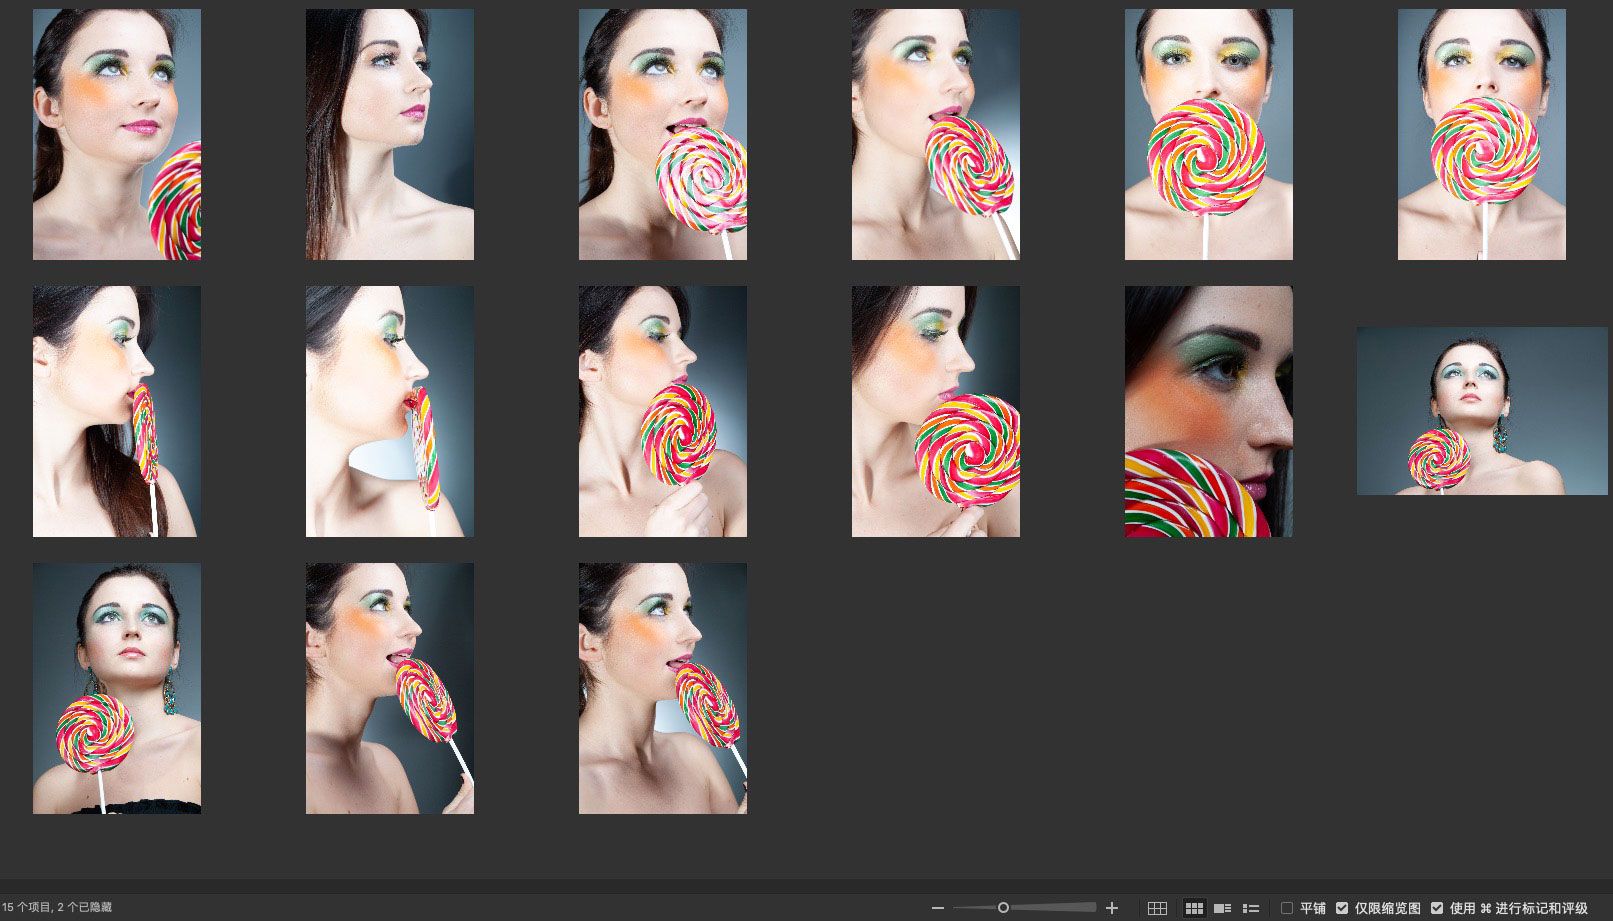Click the plus icon to enlarge thumbnails
1613x921 pixels.
point(1111,908)
